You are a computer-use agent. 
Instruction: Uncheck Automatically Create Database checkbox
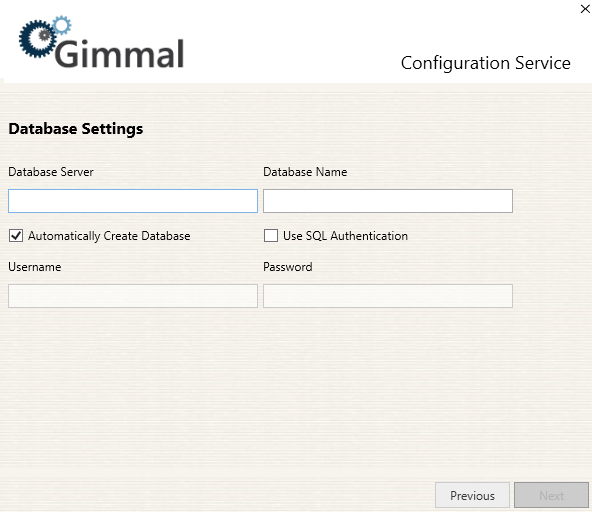pyautogui.click(x=16, y=236)
